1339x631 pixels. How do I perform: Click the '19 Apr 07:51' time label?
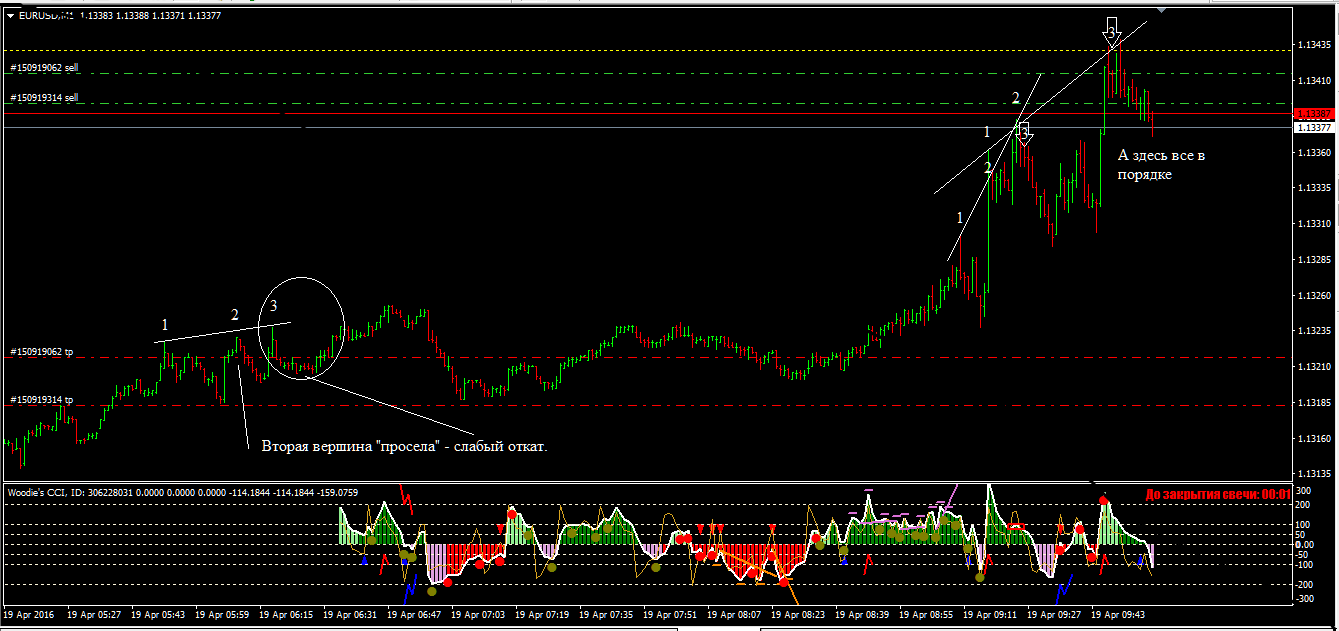pyautogui.click(x=669, y=615)
